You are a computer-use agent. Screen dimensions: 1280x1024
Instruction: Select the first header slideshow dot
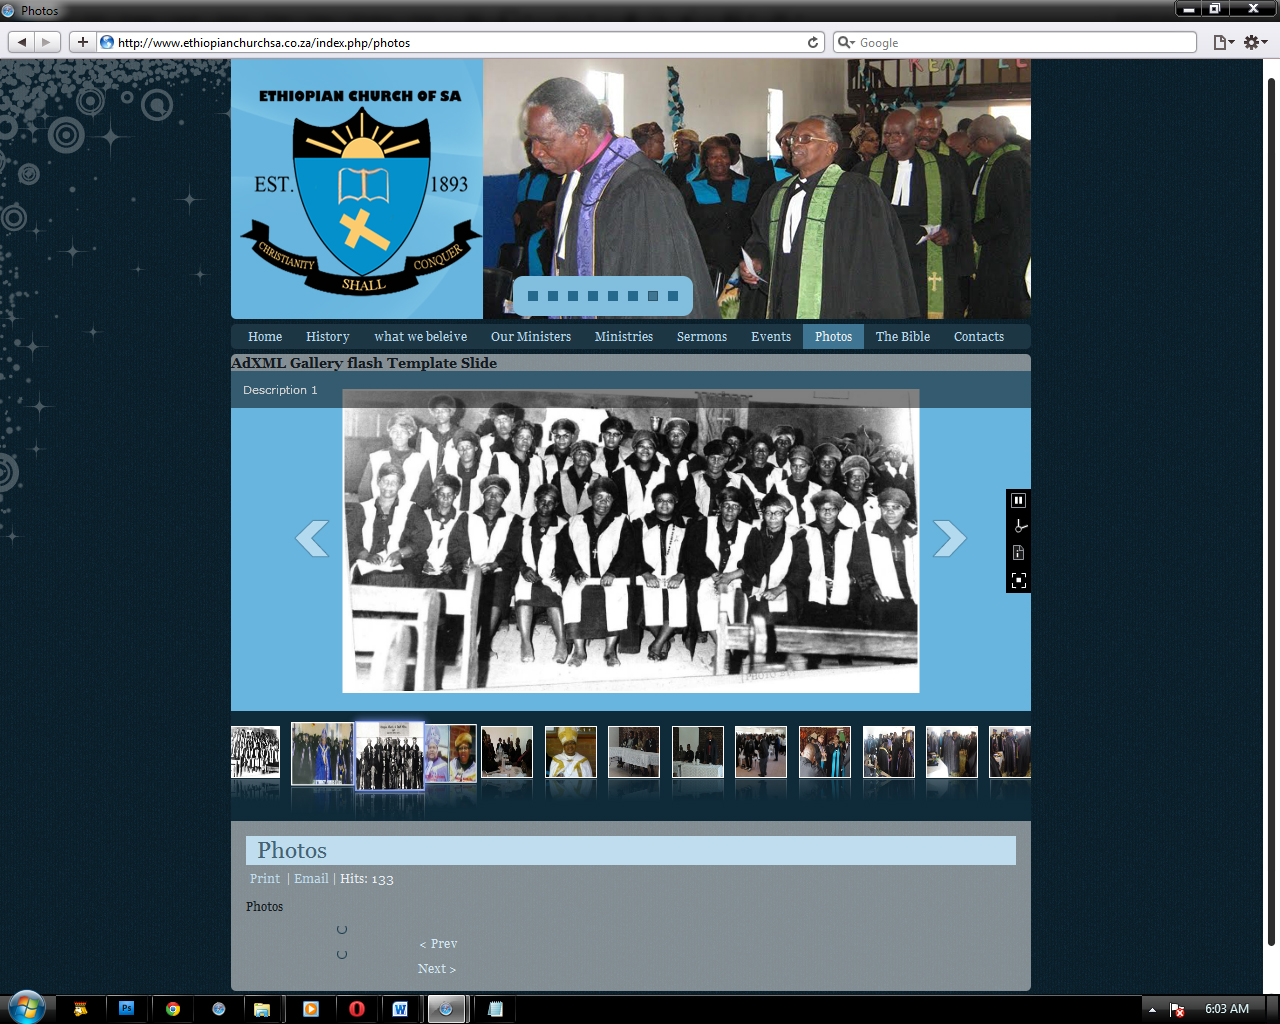[x=533, y=296]
